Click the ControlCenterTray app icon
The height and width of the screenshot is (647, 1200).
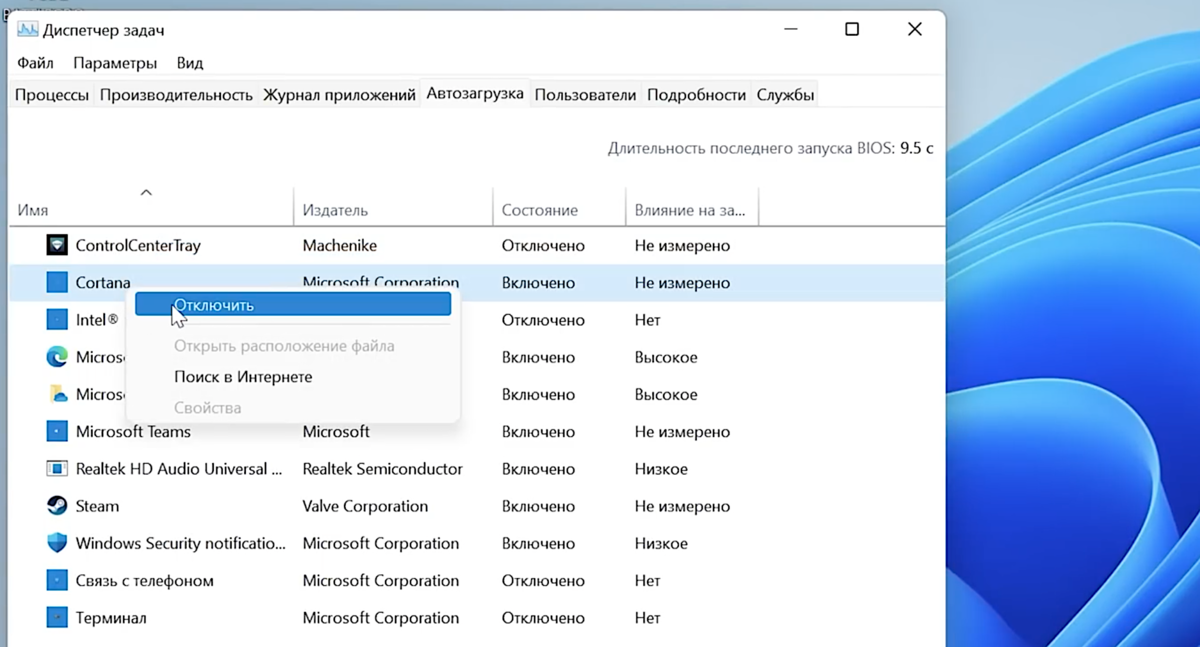tap(57, 245)
